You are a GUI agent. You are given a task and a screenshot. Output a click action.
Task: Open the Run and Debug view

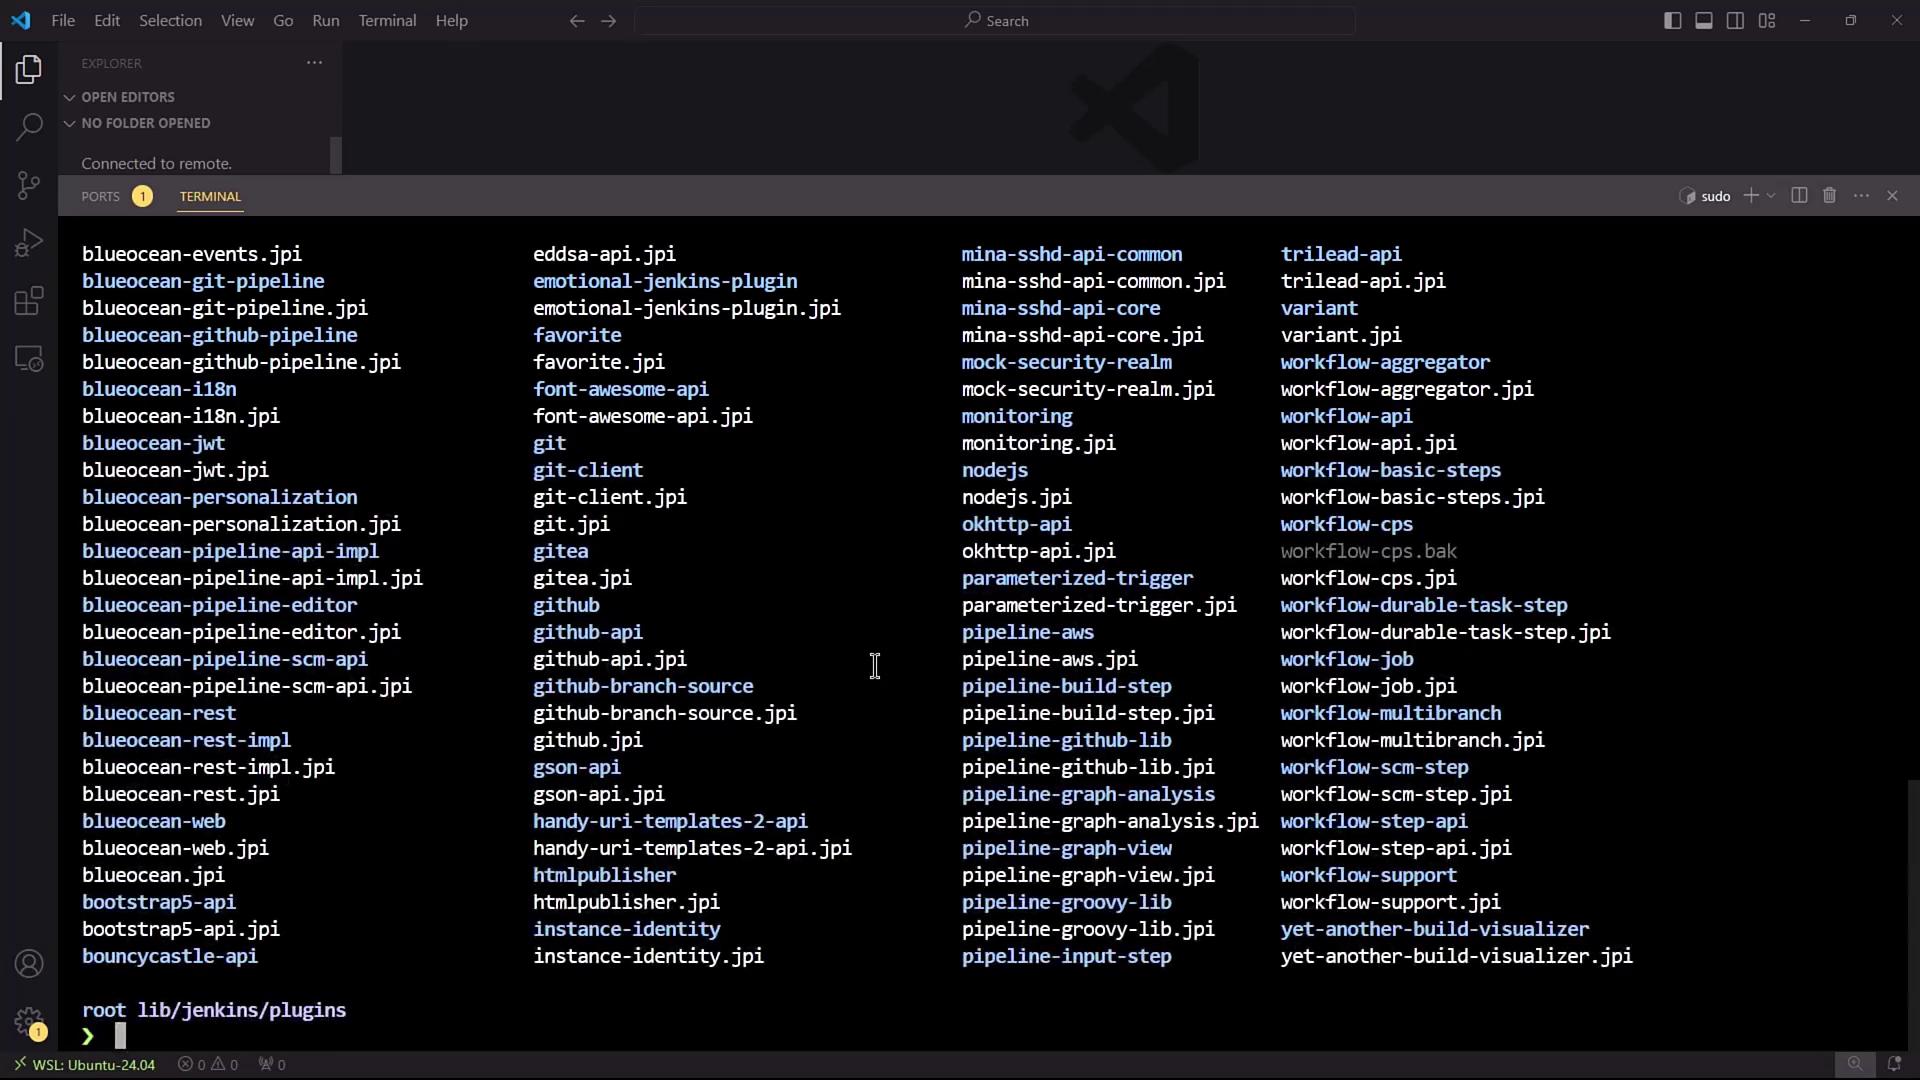(29, 243)
